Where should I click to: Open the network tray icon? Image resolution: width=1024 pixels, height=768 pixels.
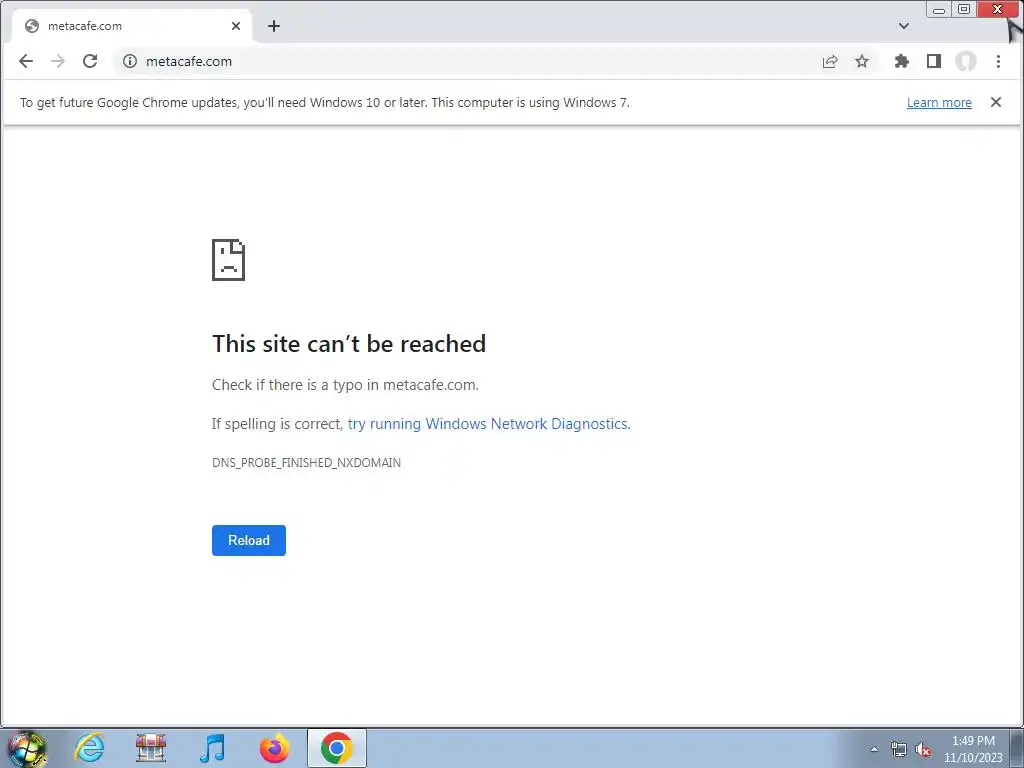899,749
